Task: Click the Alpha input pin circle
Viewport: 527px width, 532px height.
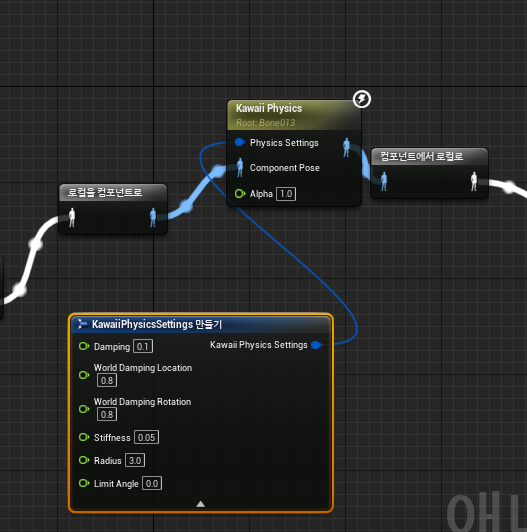Action: (x=240, y=194)
